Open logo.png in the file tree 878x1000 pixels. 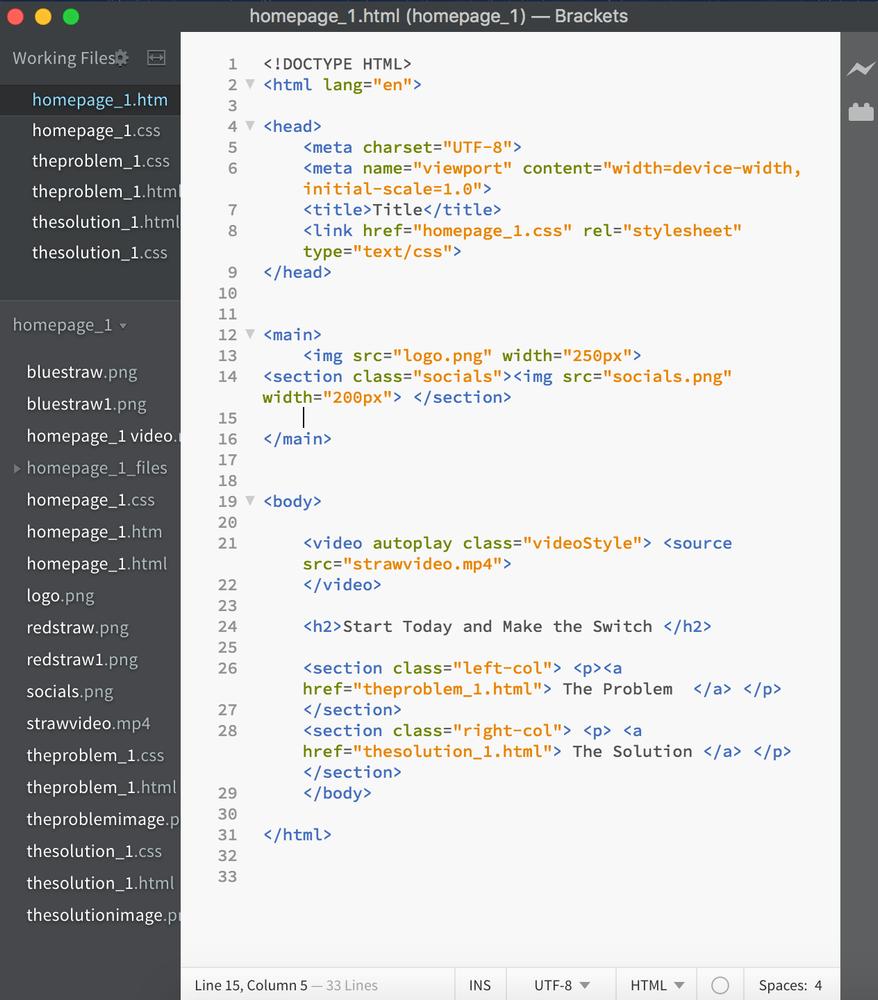(x=61, y=596)
